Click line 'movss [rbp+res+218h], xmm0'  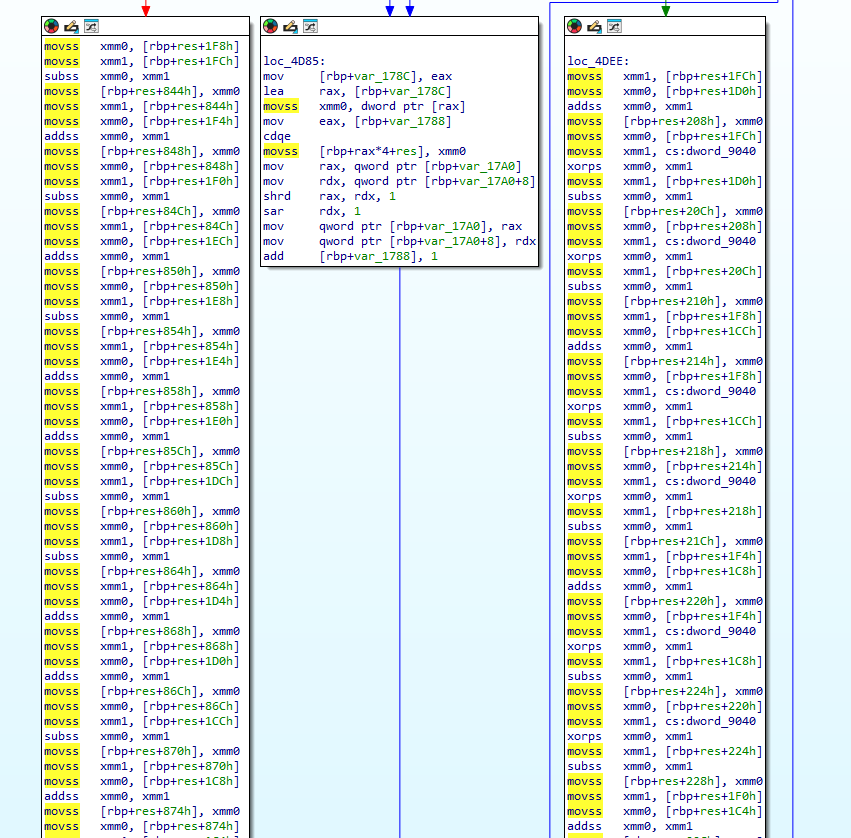pos(665,452)
